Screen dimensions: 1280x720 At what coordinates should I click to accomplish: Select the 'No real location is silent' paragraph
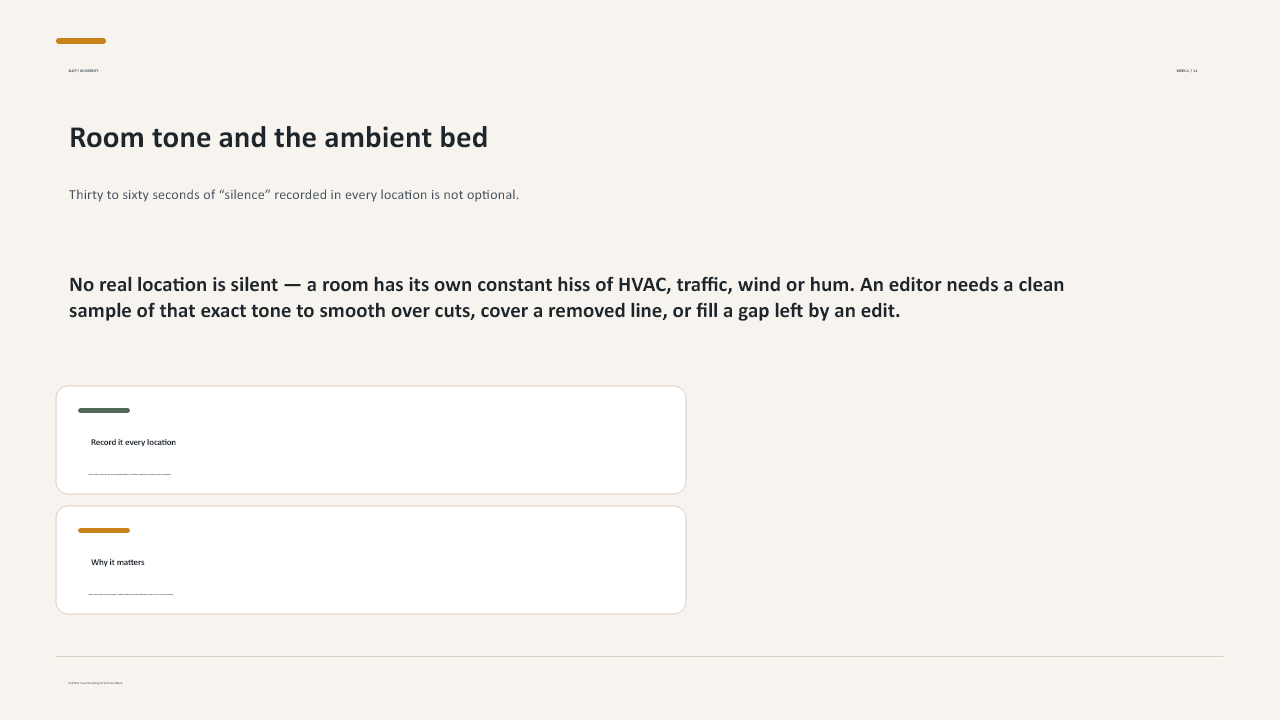566,297
